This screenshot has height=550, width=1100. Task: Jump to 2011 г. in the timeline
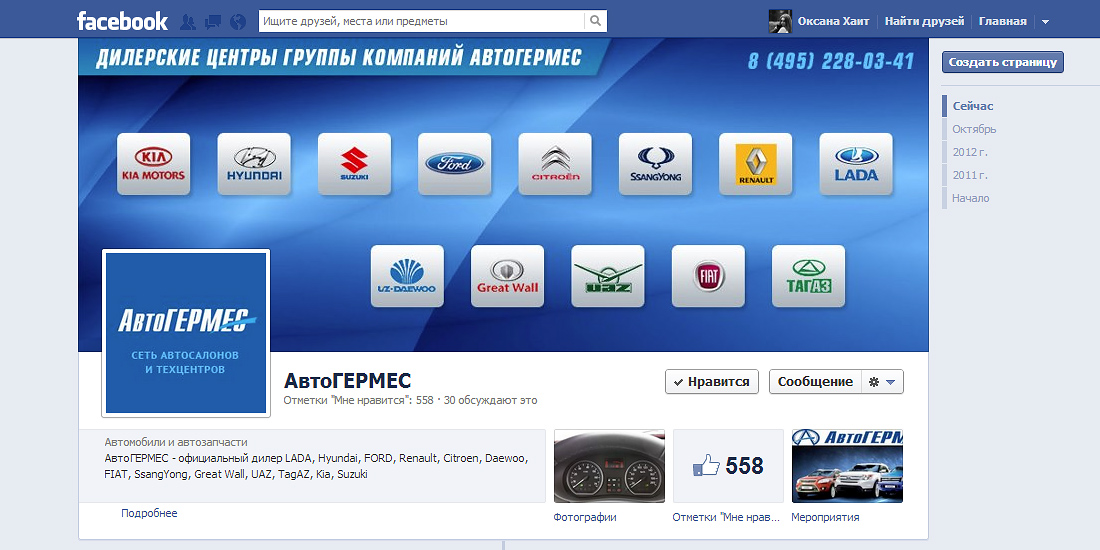click(970, 175)
